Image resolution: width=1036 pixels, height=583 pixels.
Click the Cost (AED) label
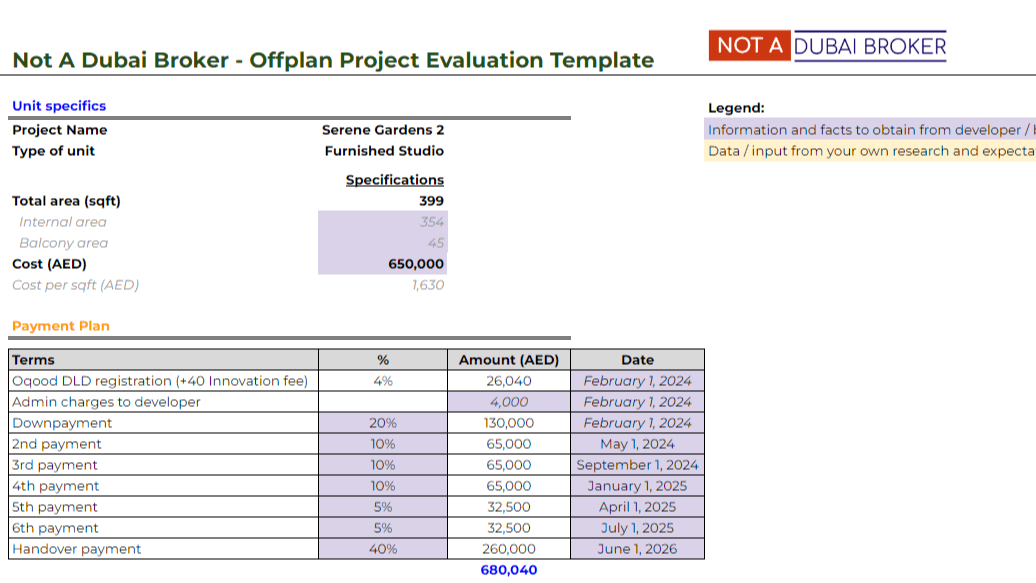pos(50,264)
